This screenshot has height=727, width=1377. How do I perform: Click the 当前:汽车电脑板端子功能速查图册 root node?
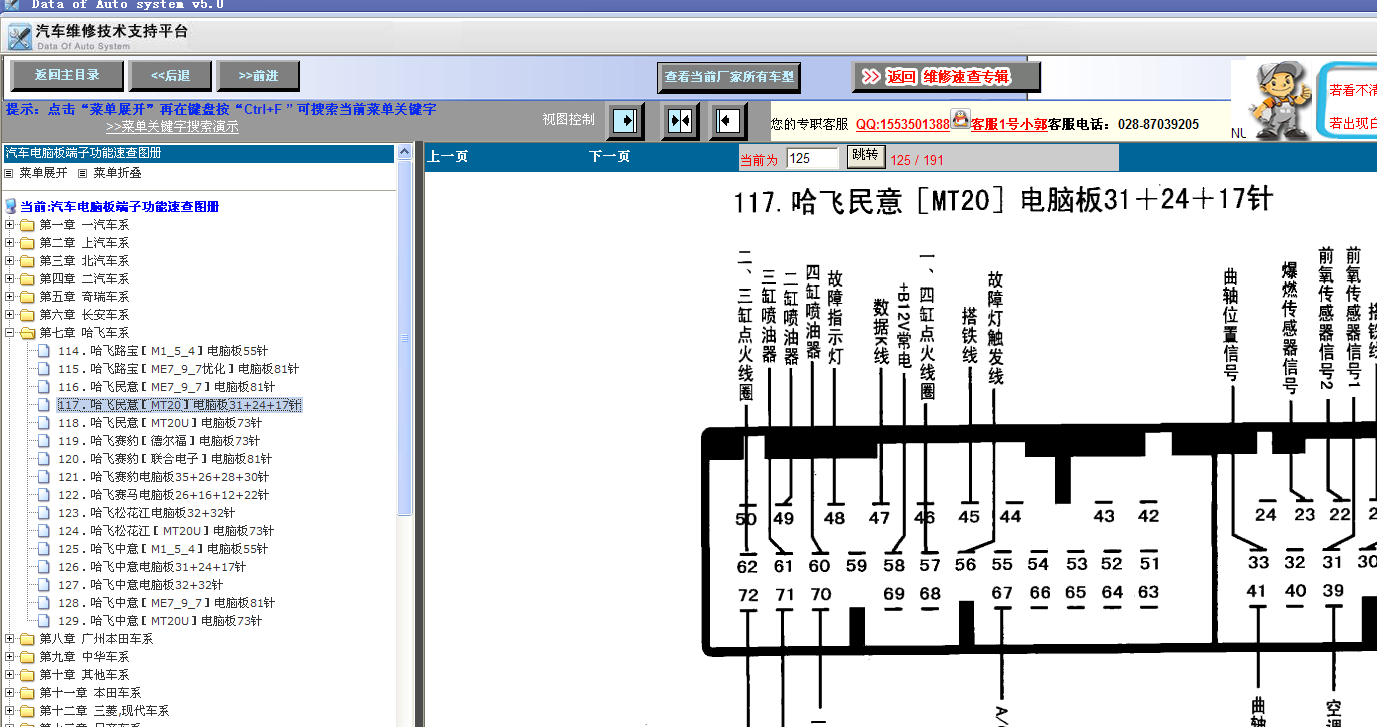click(x=120, y=207)
